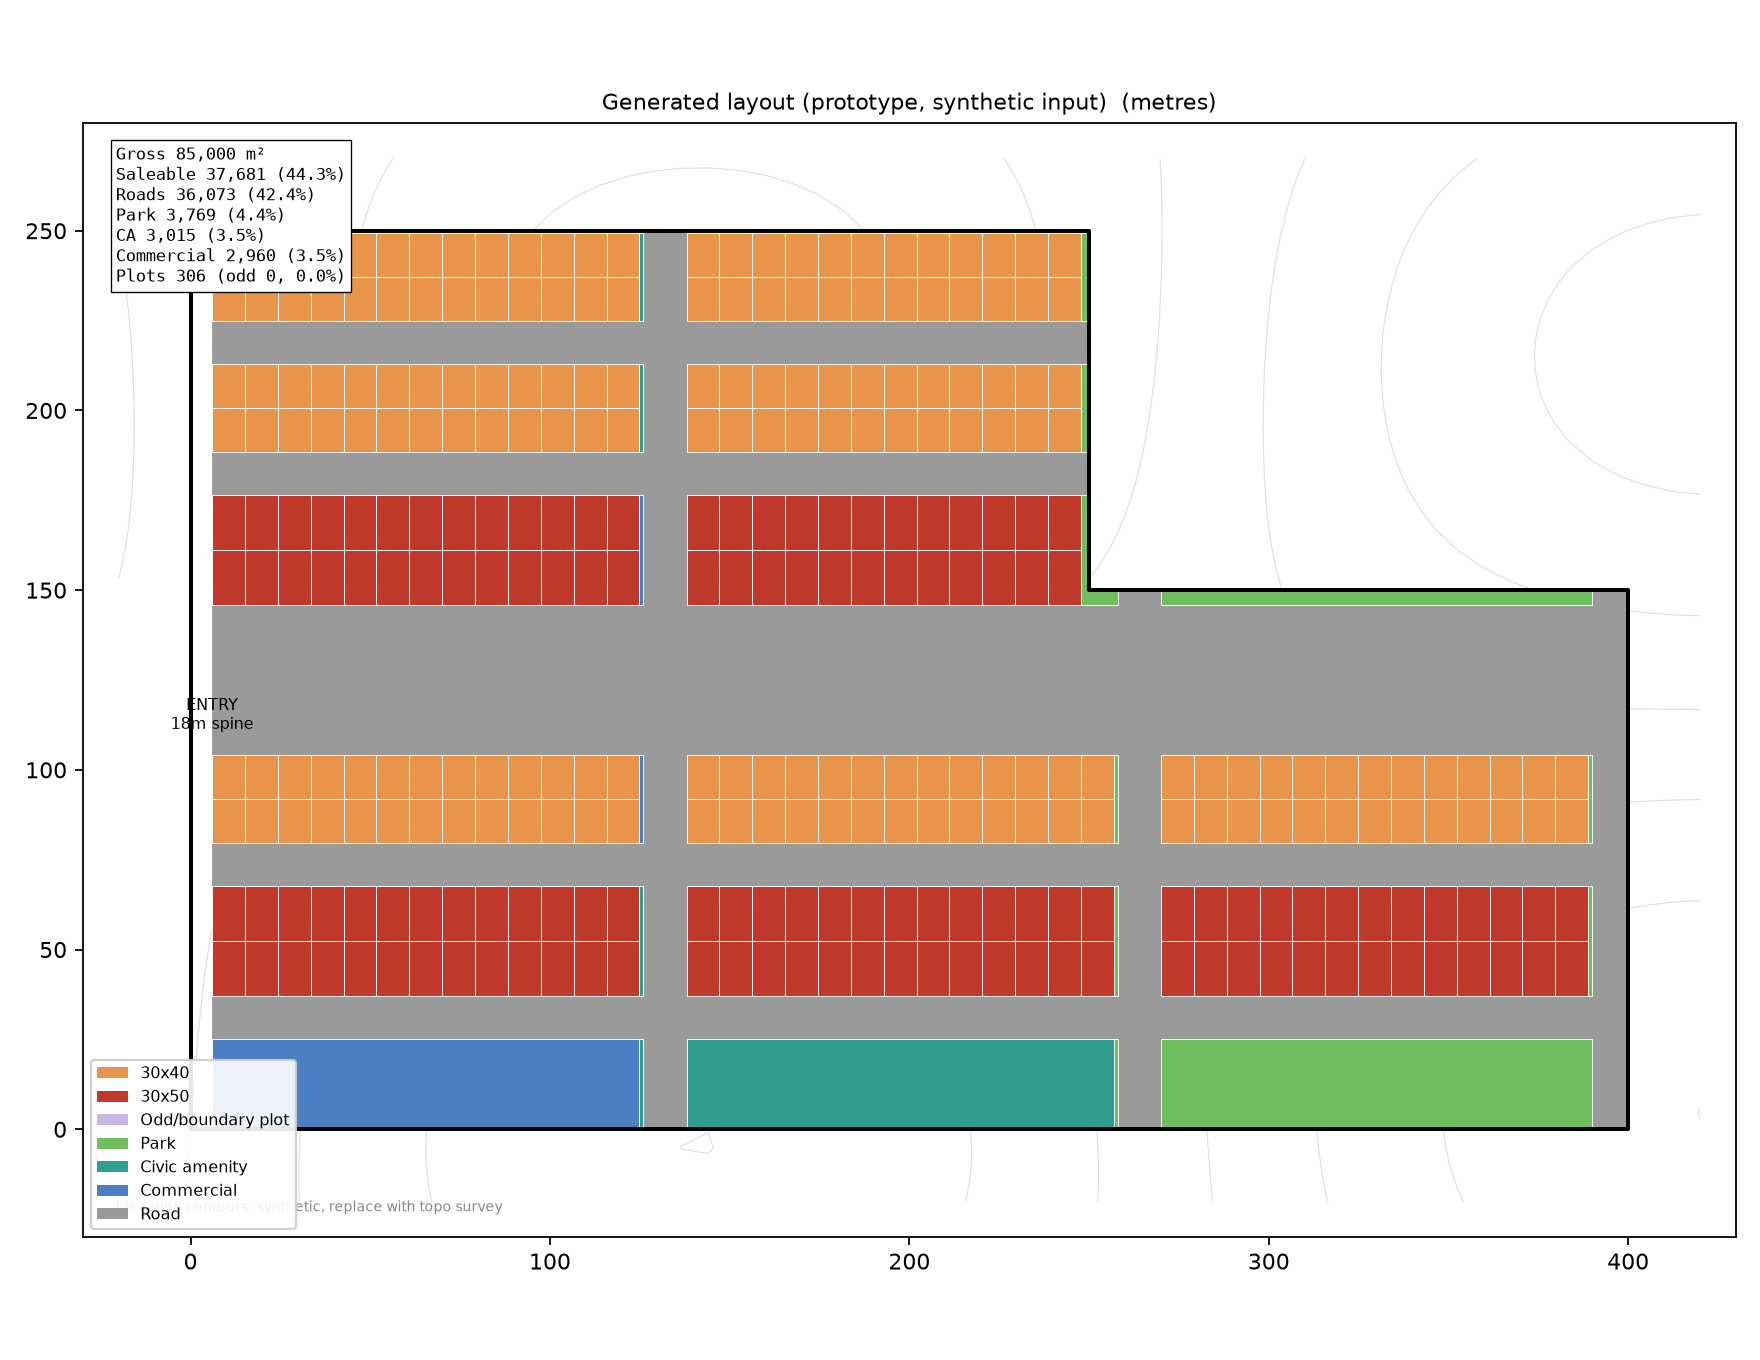1760x1360 pixels.
Task: Click the y-axis tick label "50"
Action: tap(53, 950)
